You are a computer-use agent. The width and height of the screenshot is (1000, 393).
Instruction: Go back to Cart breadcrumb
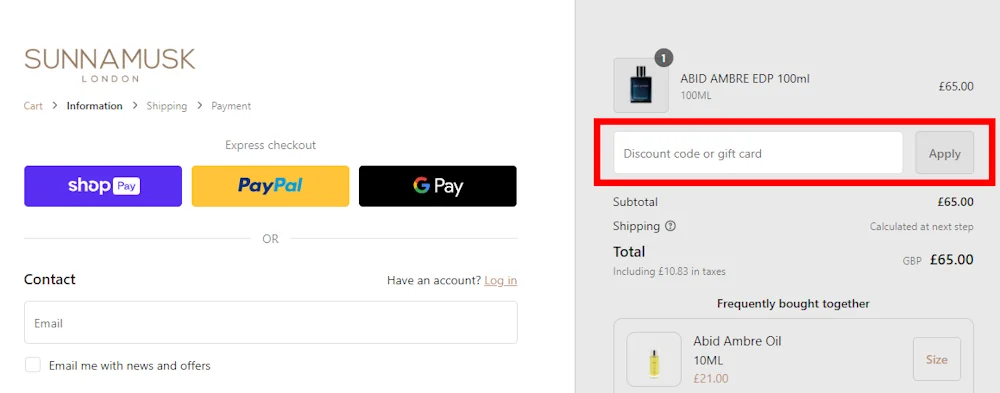(33, 106)
